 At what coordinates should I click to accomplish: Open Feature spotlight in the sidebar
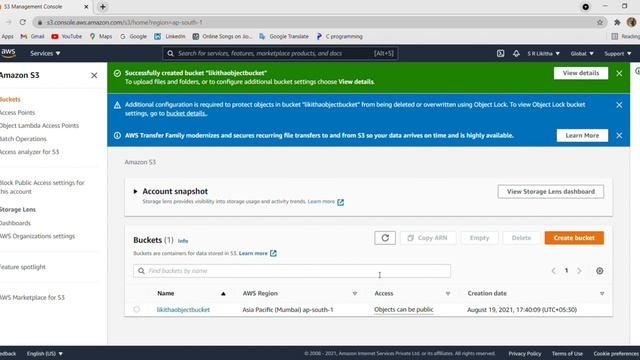(23, 267)
